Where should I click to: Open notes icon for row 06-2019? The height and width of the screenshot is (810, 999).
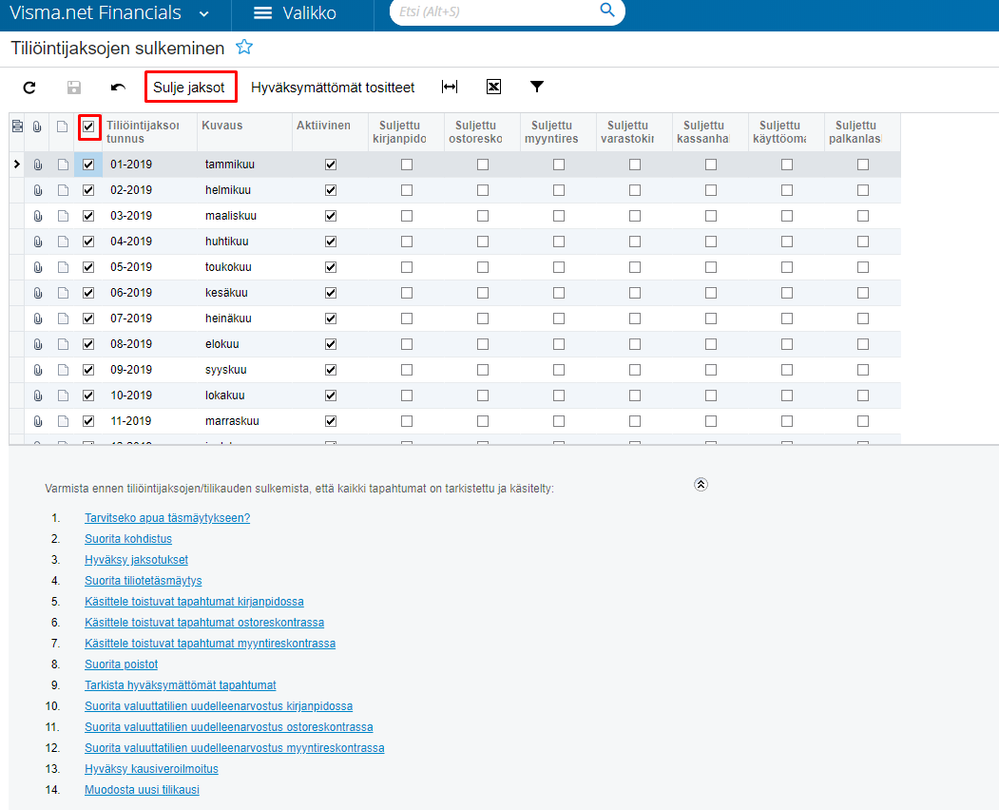62,293
